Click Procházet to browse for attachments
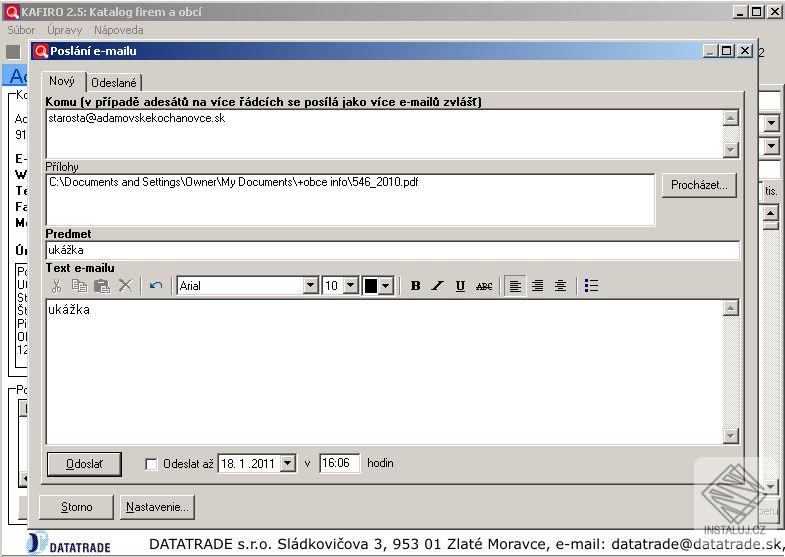The width and height of the screenshot is (785, 557). pyautogui.click(x=699, y=185)
